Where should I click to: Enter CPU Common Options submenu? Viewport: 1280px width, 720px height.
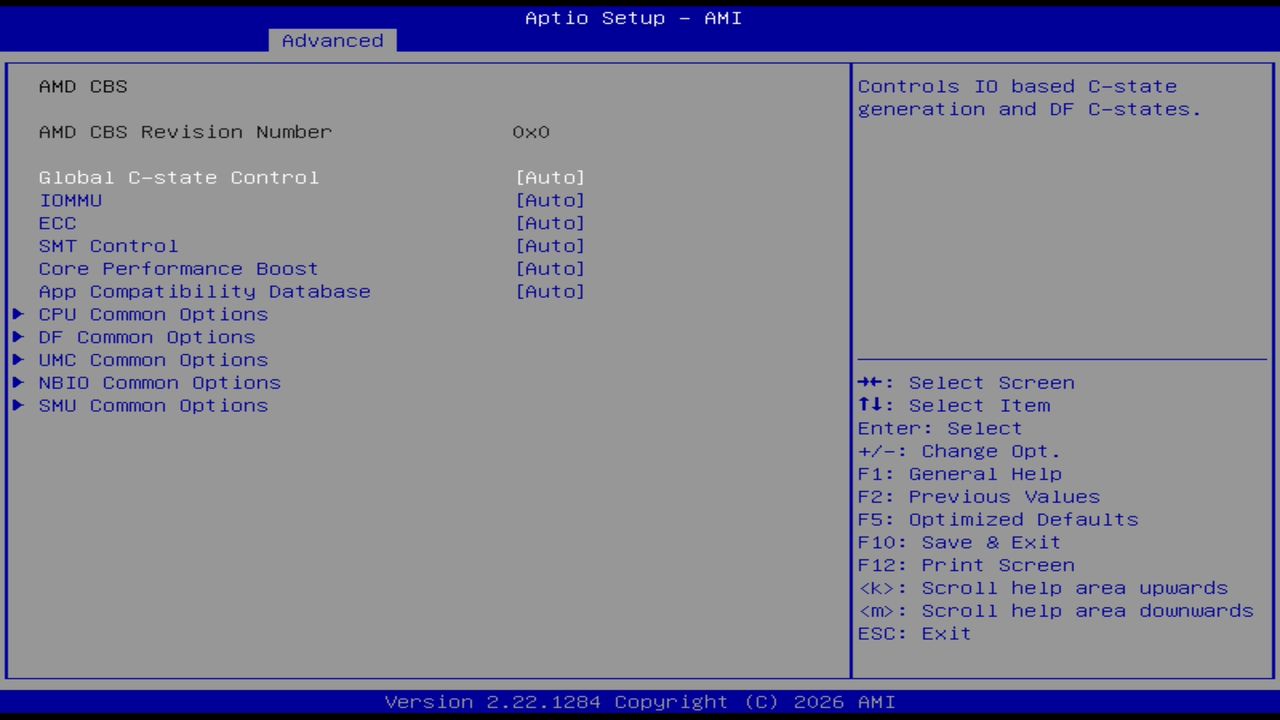point(153,314)
